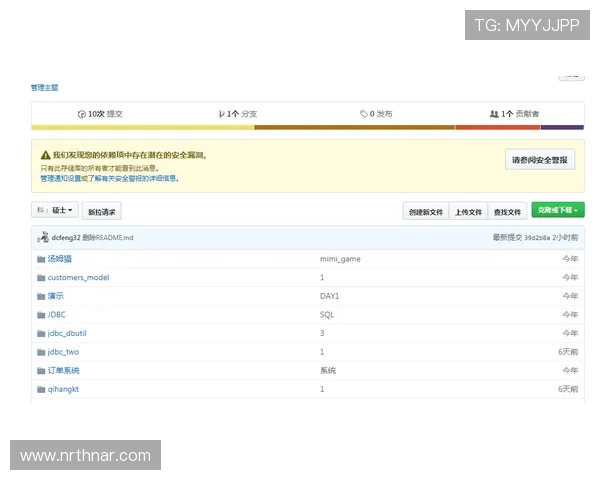Click brown segment of language bar
Viewport: 600px width, 480px height.
pos(355,127)
